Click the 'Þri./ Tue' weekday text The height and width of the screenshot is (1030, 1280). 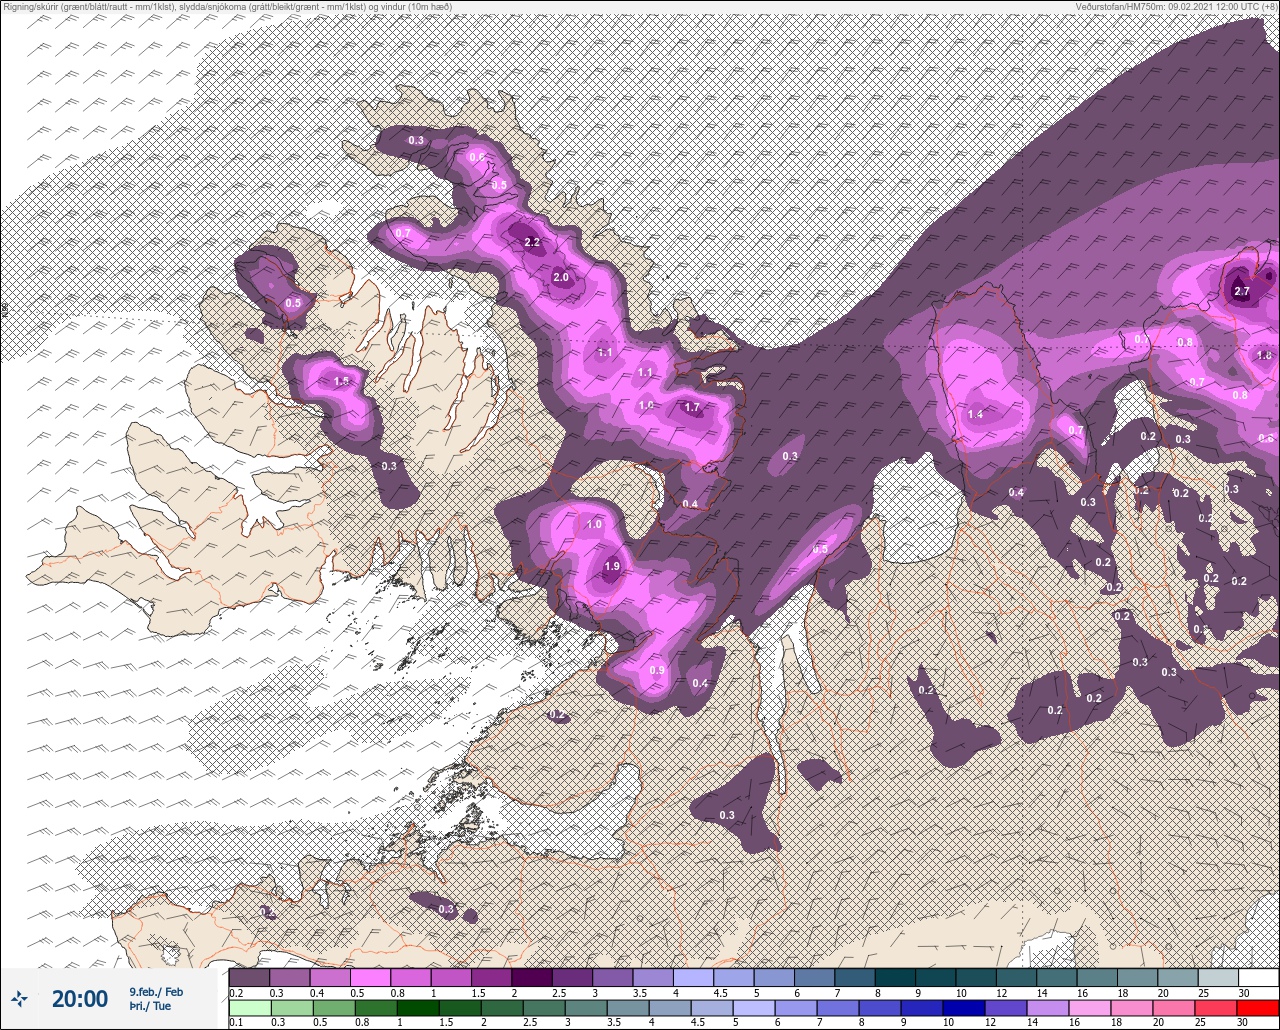(150, 1006)
